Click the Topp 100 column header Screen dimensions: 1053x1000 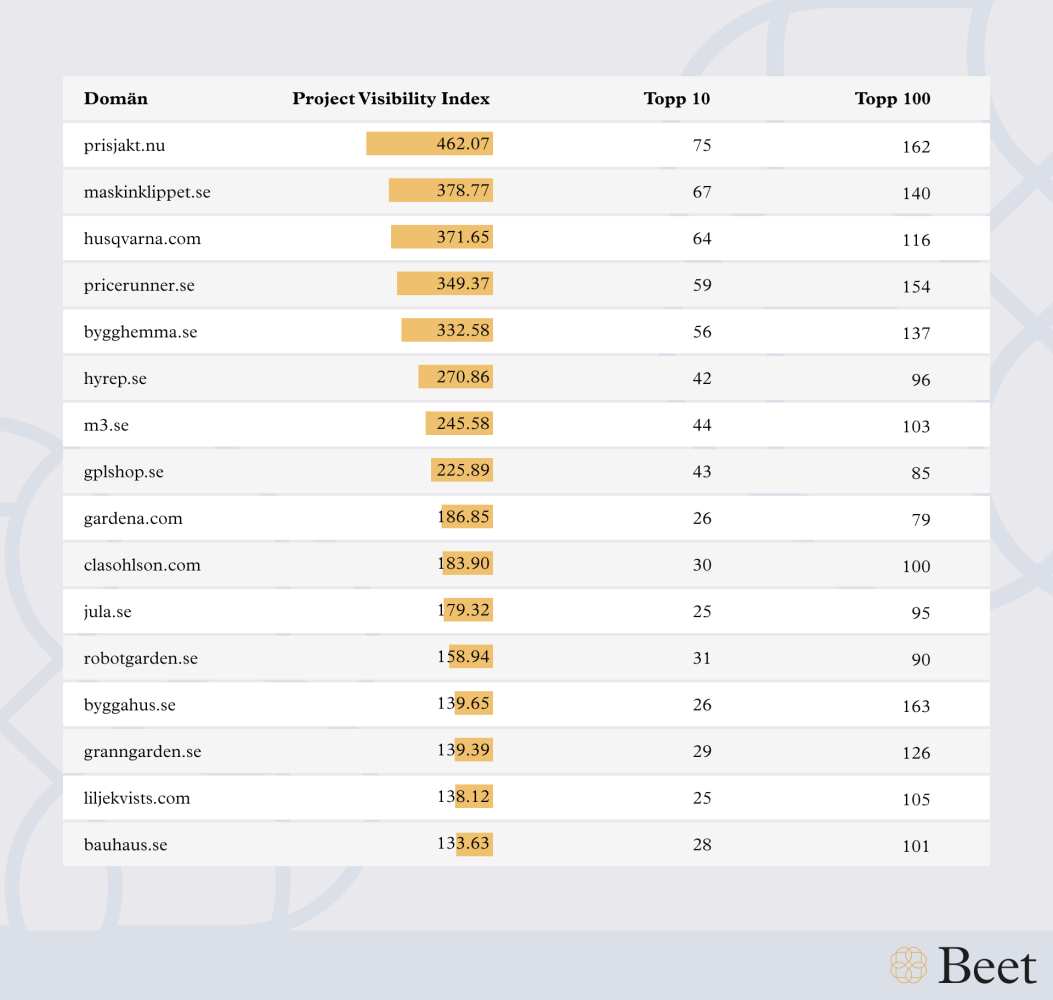tap(892, 99)
